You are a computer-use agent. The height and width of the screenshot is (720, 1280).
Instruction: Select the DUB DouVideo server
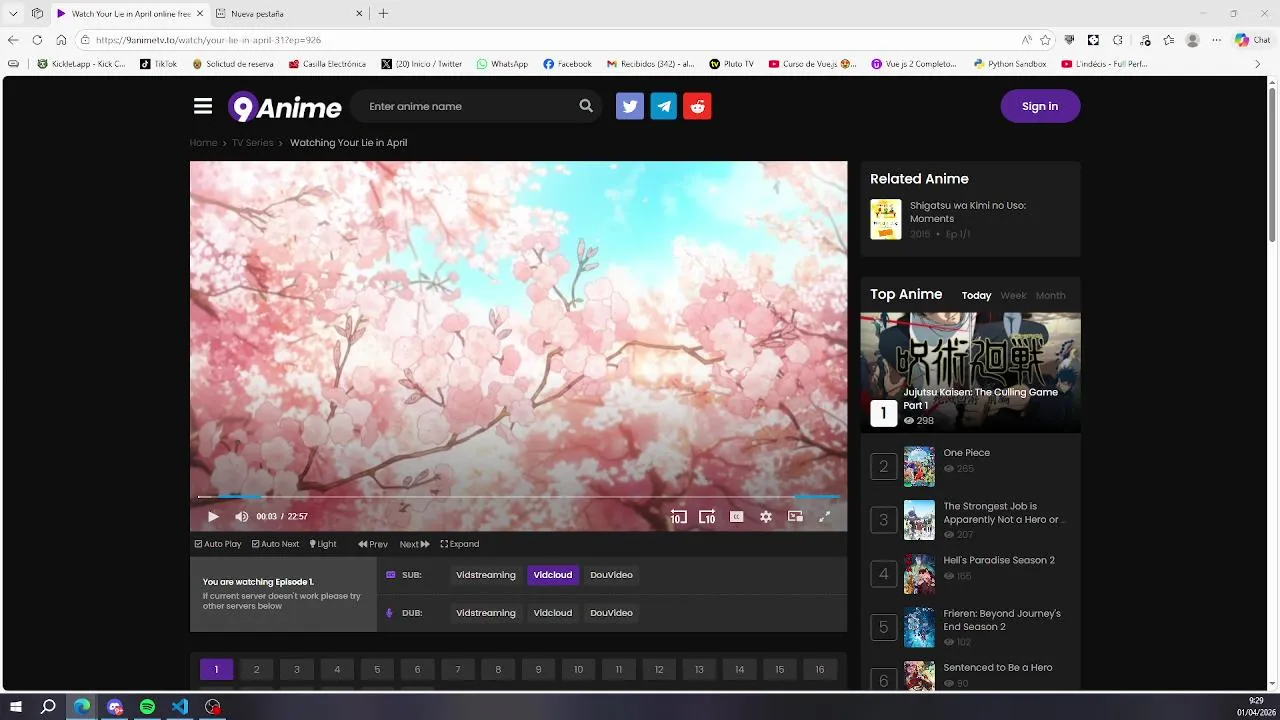(x=611, y=613)
